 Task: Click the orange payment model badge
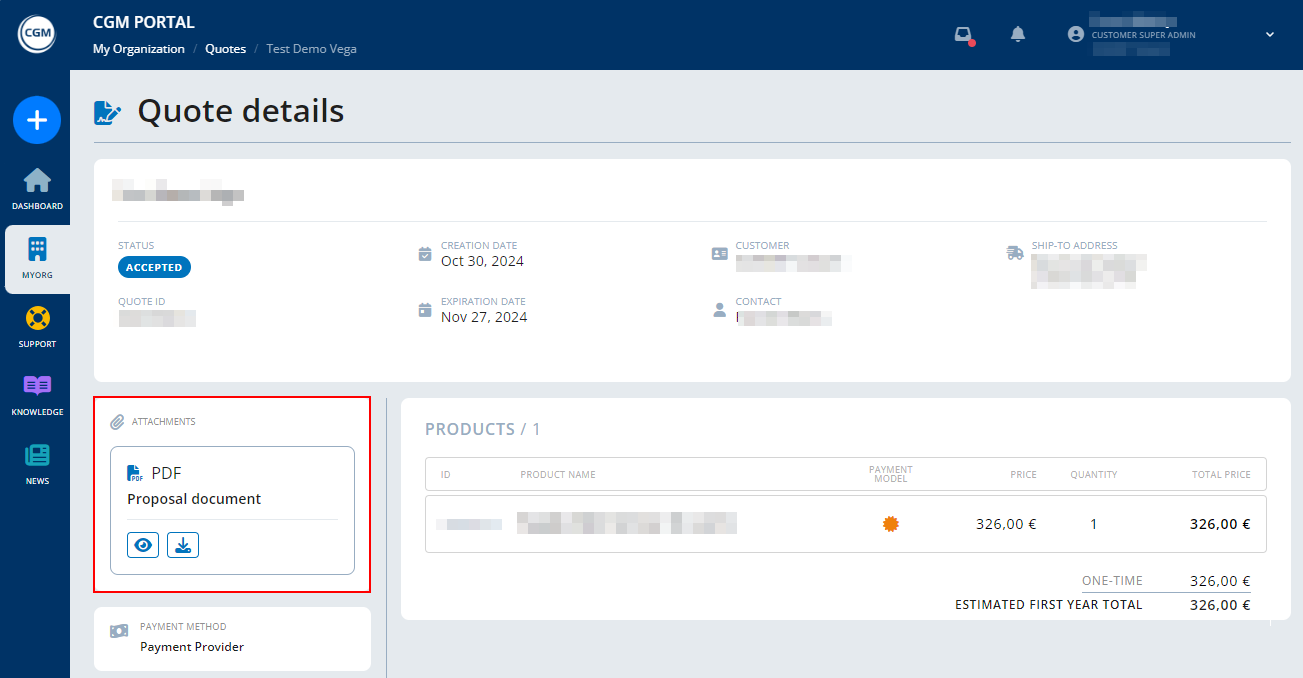[x=891, y=524]
